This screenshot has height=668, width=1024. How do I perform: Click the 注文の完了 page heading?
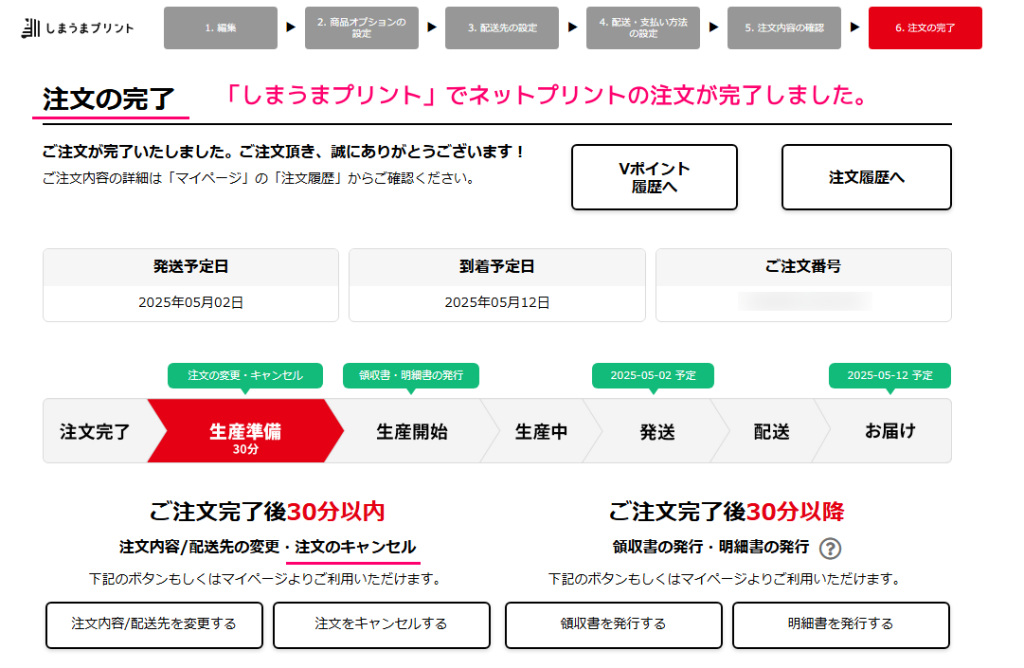point(109,99)
